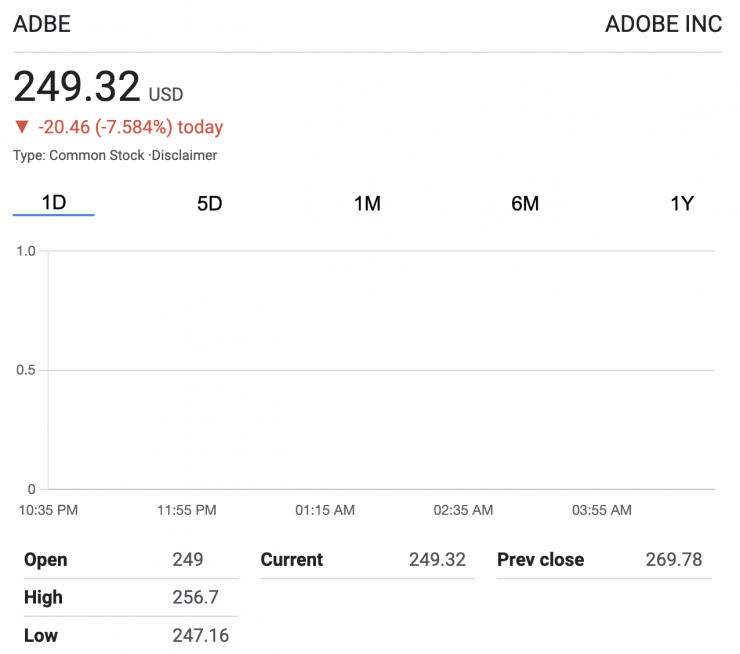
Task: Click the 01:15 AM time axis label
Action: click(324, 510)
